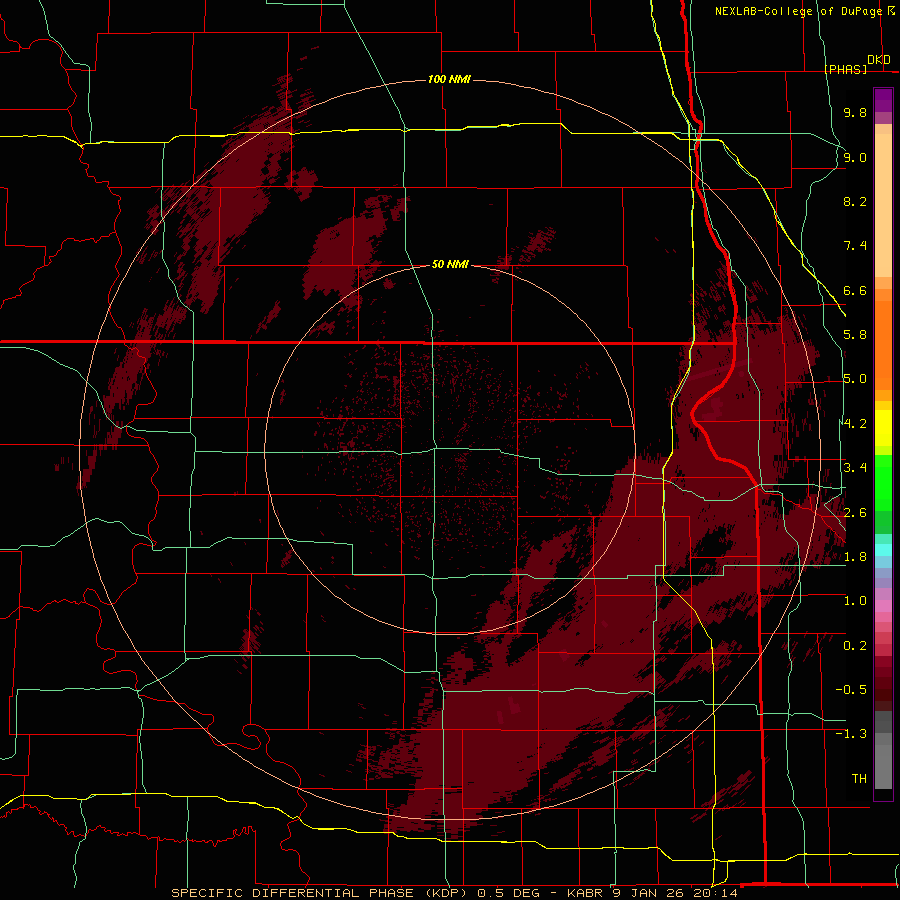The width and height of the screenshot is (900, 900).
Task: Pick the bright green band on the colorbar
Action: click(x=883, y=483)
